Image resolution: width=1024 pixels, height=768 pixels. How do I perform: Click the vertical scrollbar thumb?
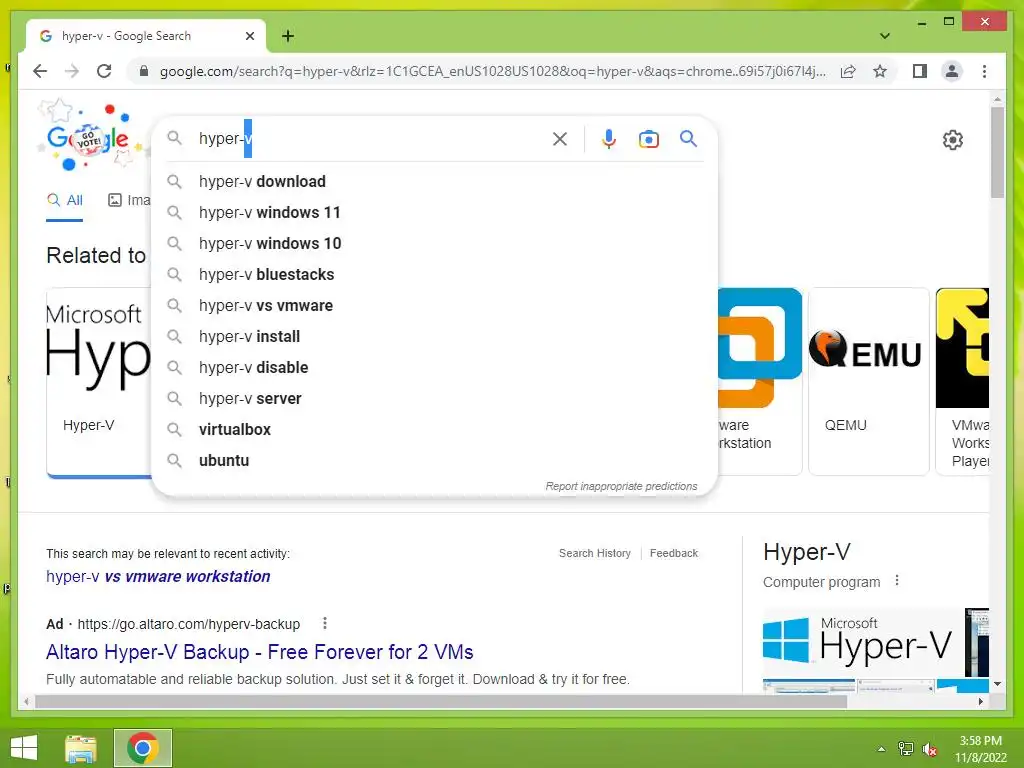coord(997,152)
